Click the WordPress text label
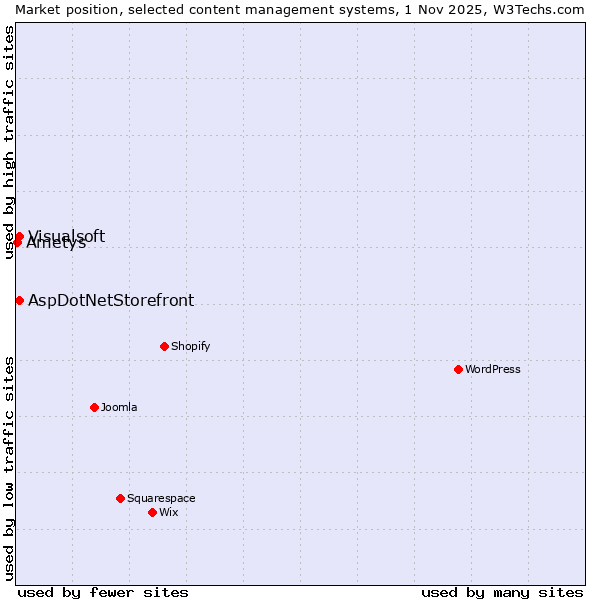The height and width of the screenshot is (600, 600). [493, 369]
